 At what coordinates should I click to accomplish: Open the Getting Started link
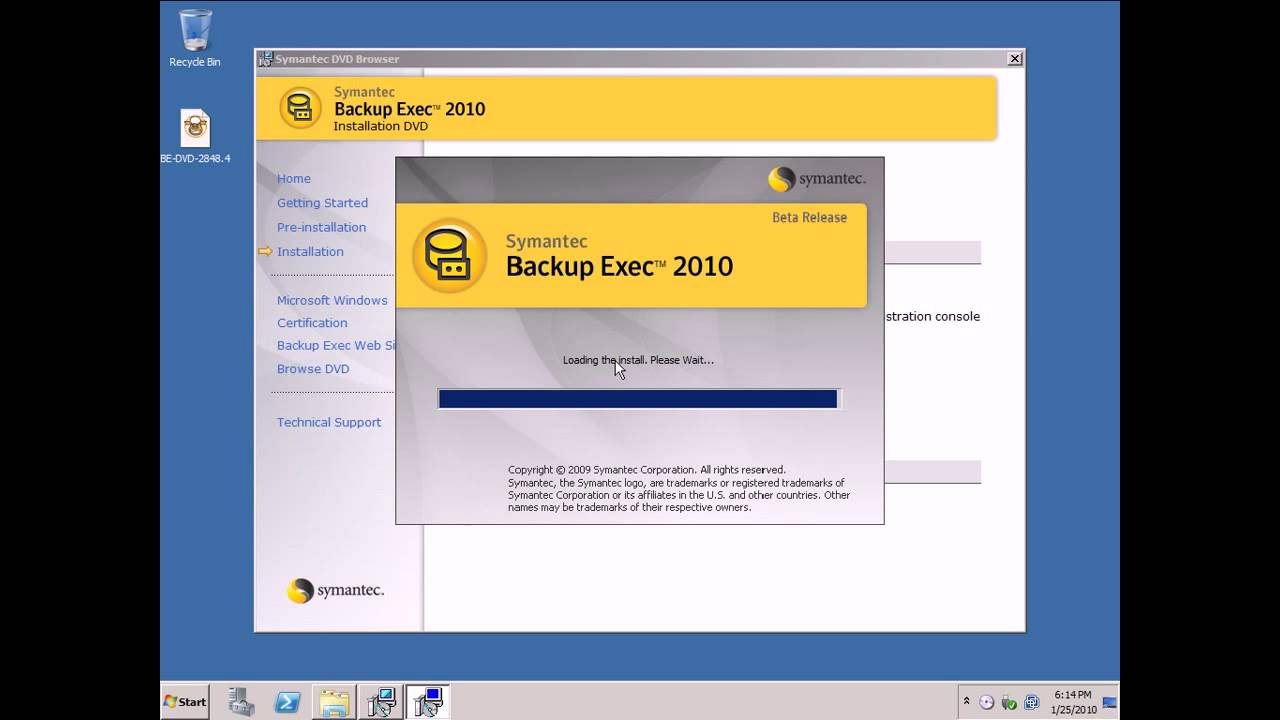[322, 203]
